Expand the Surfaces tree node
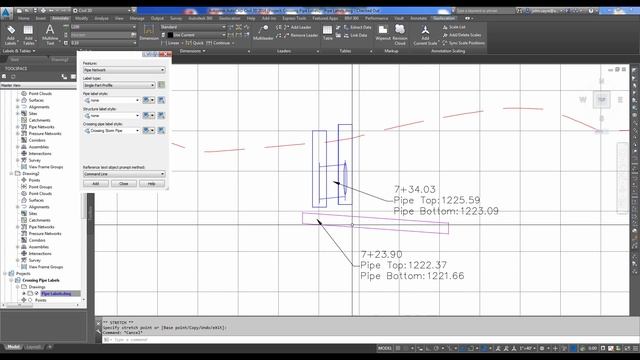The height and width of the screenshot is (360, 640). tap(18, 100)
